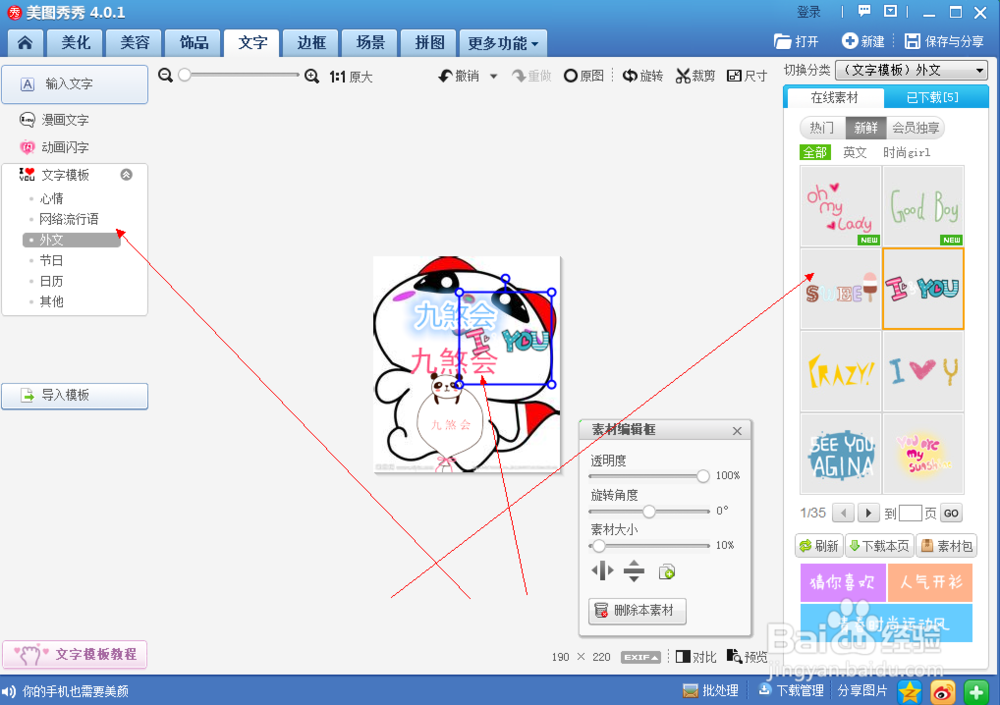Create a new image with 新建
1000x705 pixels.
863,41
